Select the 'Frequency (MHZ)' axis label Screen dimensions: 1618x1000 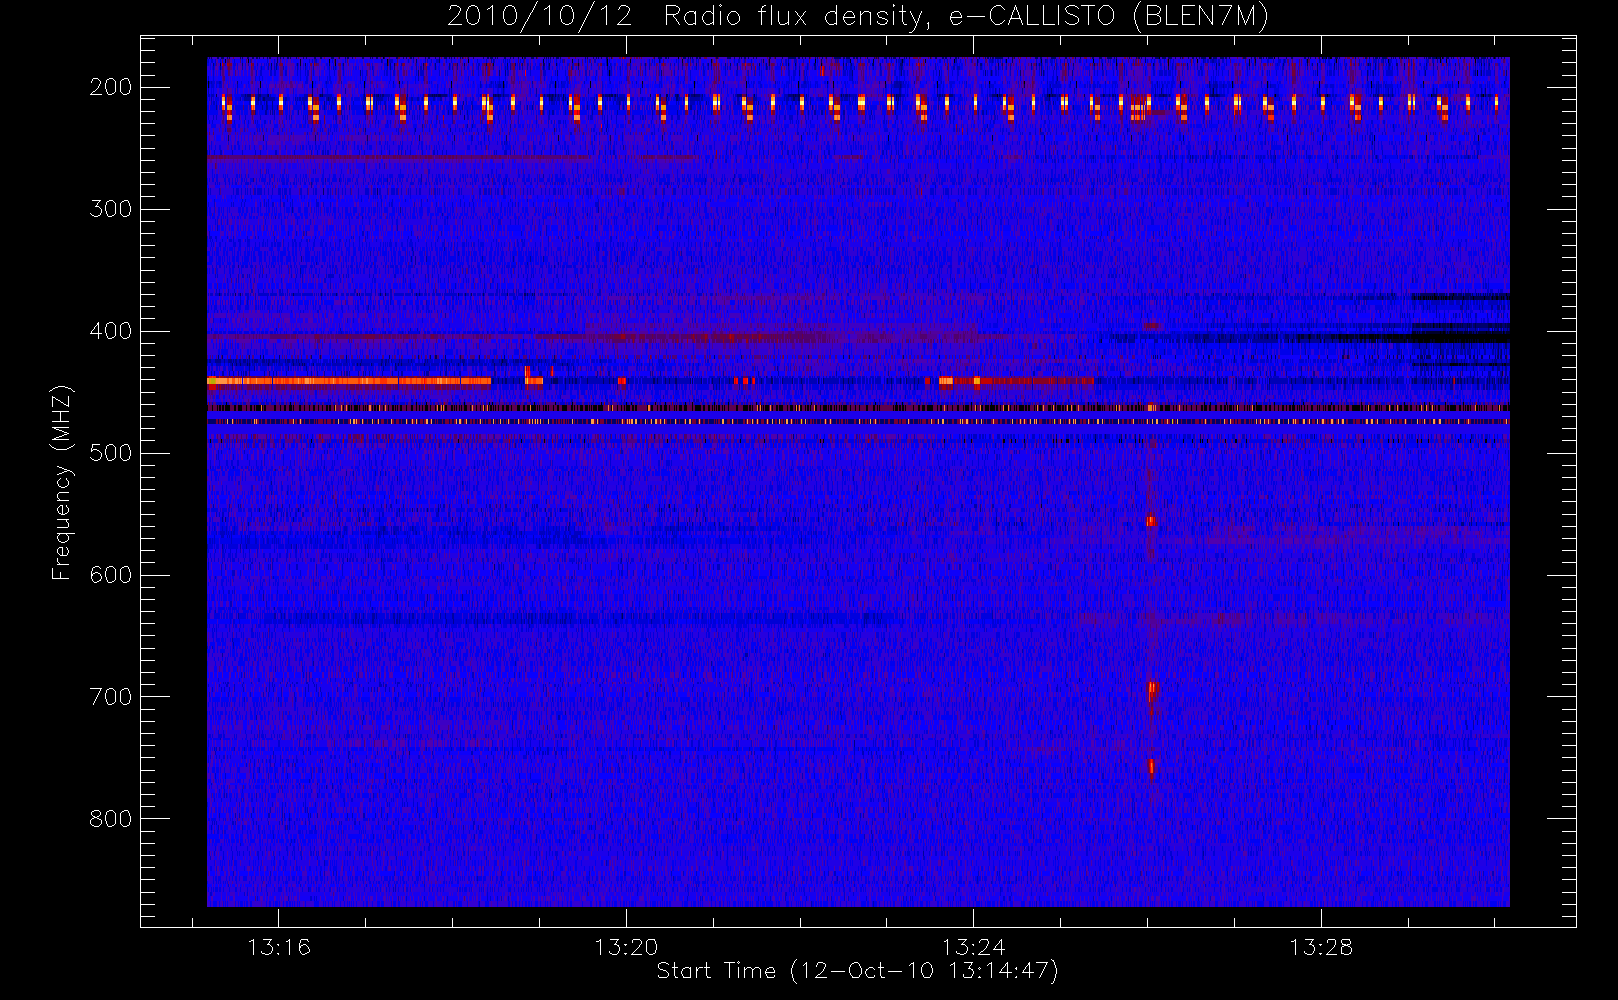[62, 482]
